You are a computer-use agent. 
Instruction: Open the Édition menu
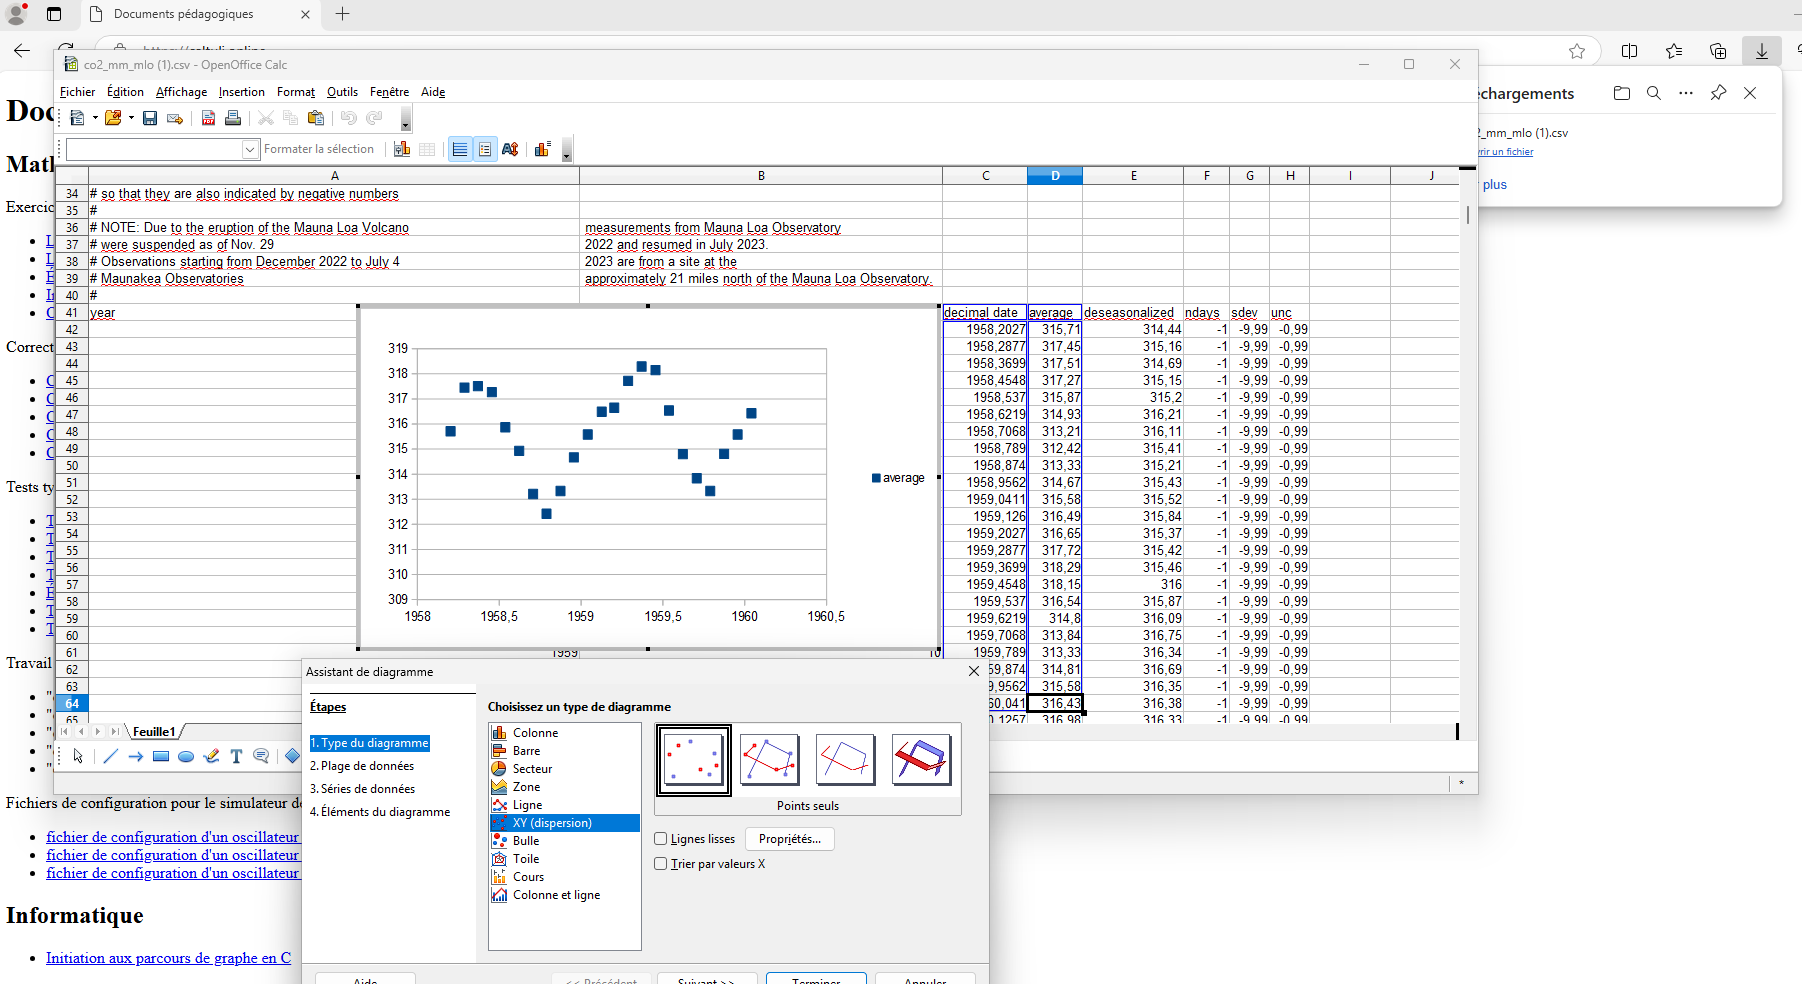click(x=125, y=92)
